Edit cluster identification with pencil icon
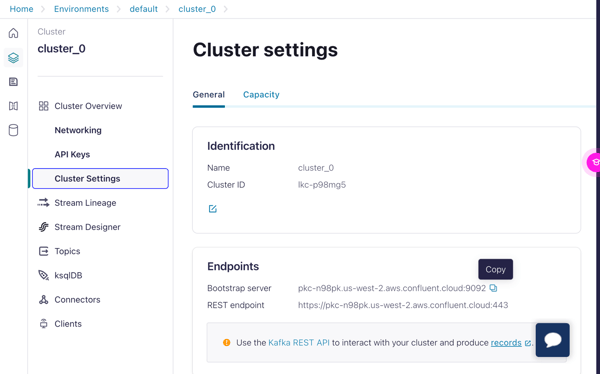Screen dimensions: 600x374 [213, 209]
